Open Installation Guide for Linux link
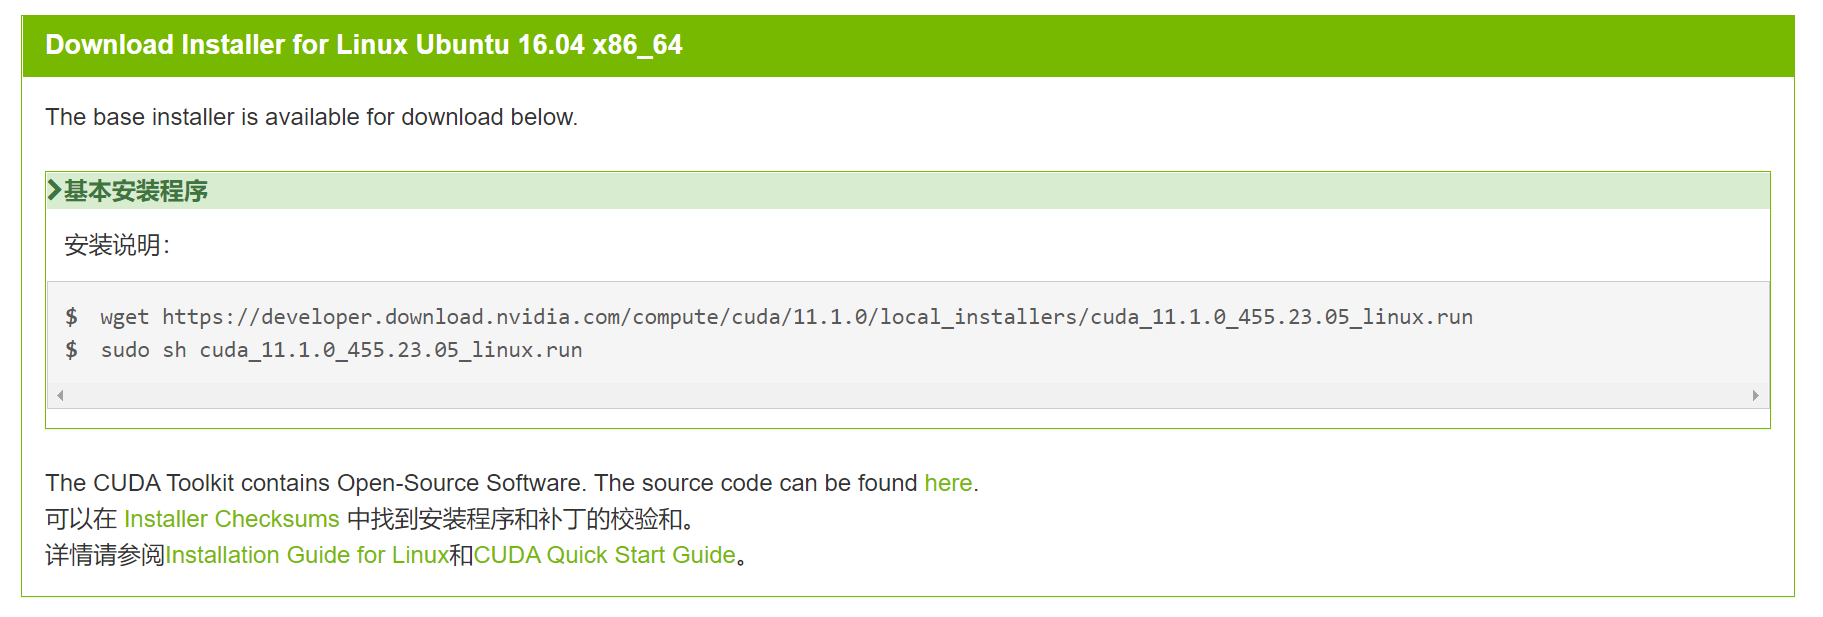The image size is (1823, 617). 306,555
